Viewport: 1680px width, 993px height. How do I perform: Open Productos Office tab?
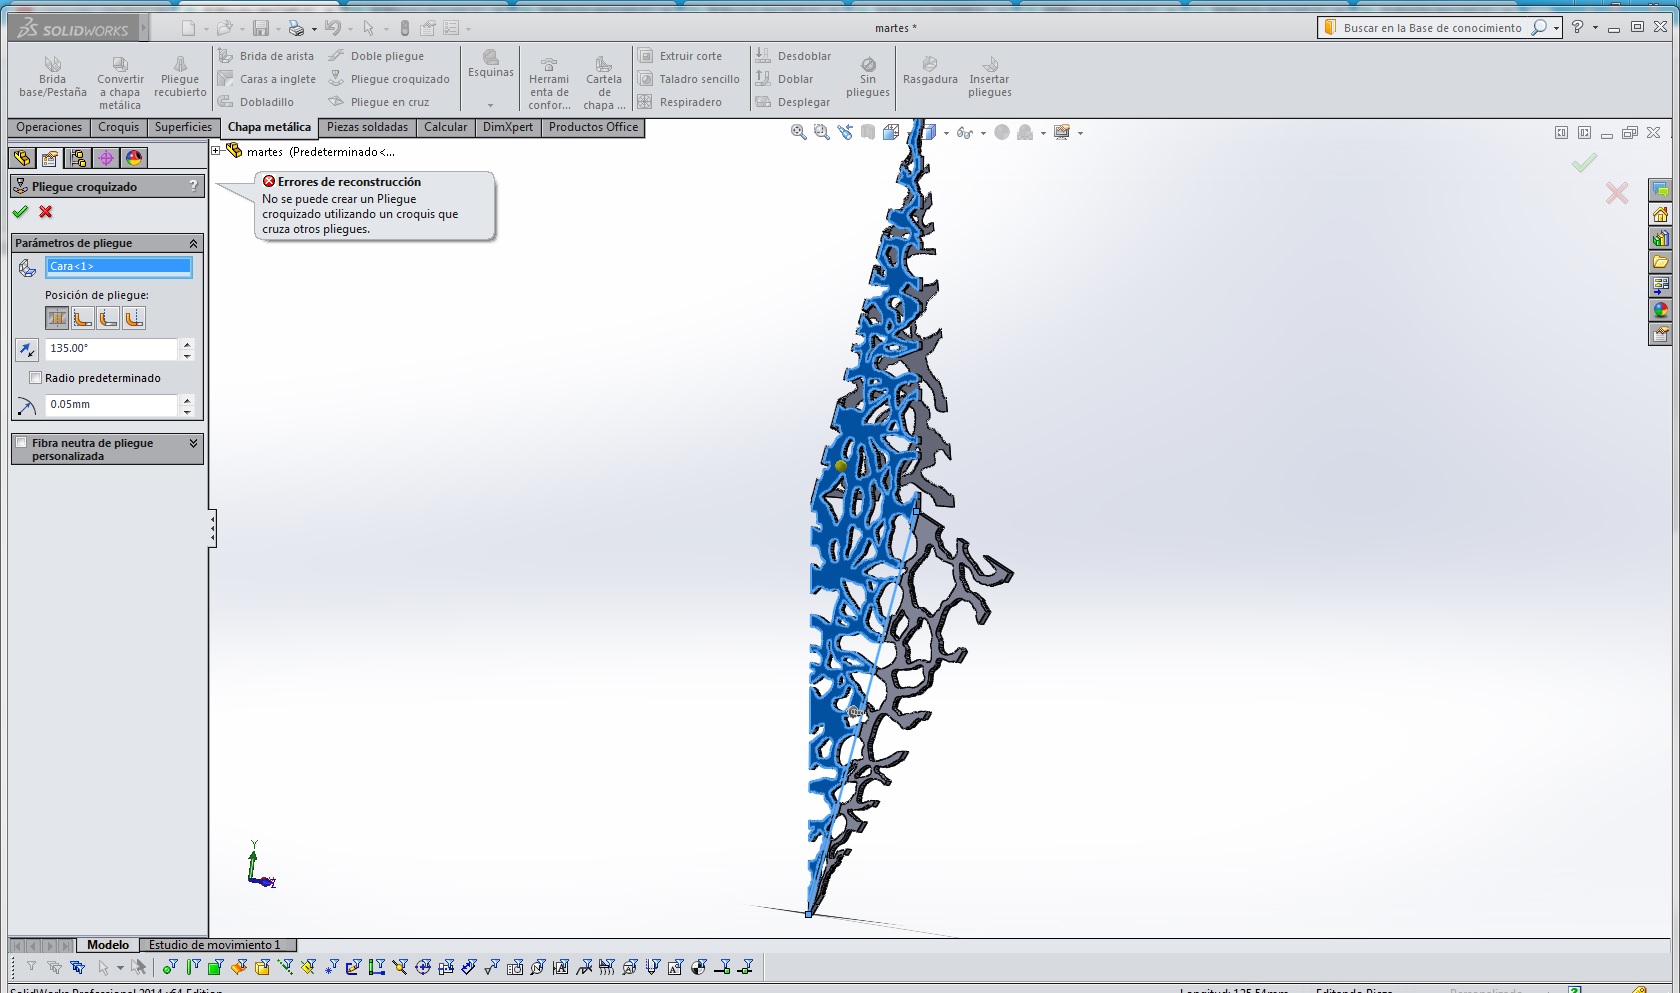593,127
